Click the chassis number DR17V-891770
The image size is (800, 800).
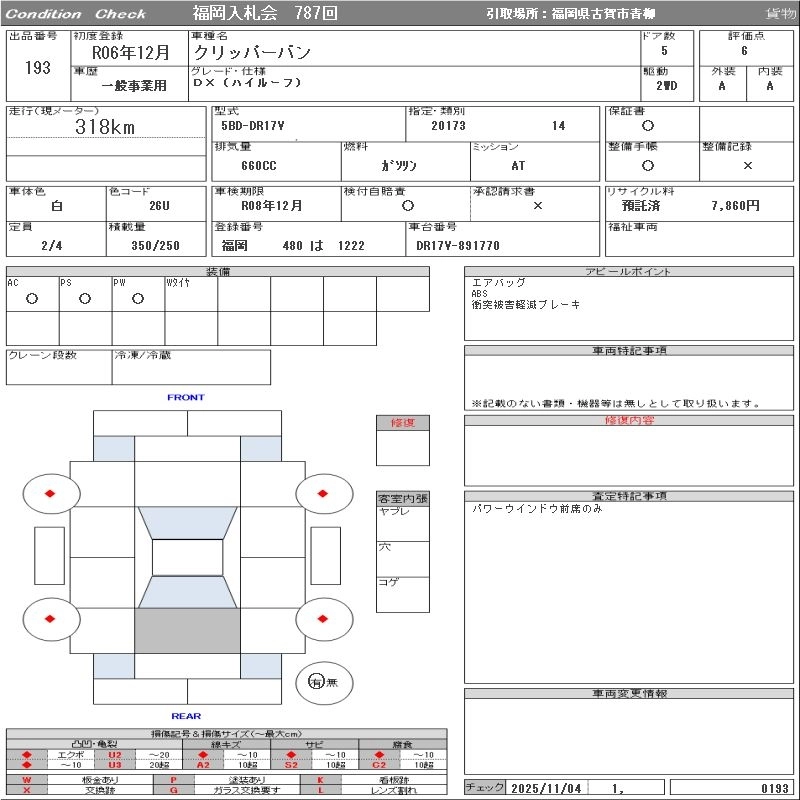point(458,245)
